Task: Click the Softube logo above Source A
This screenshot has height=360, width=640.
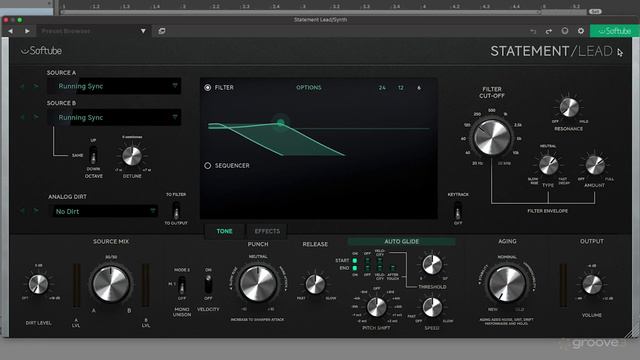Action: [x=41, y=51]
